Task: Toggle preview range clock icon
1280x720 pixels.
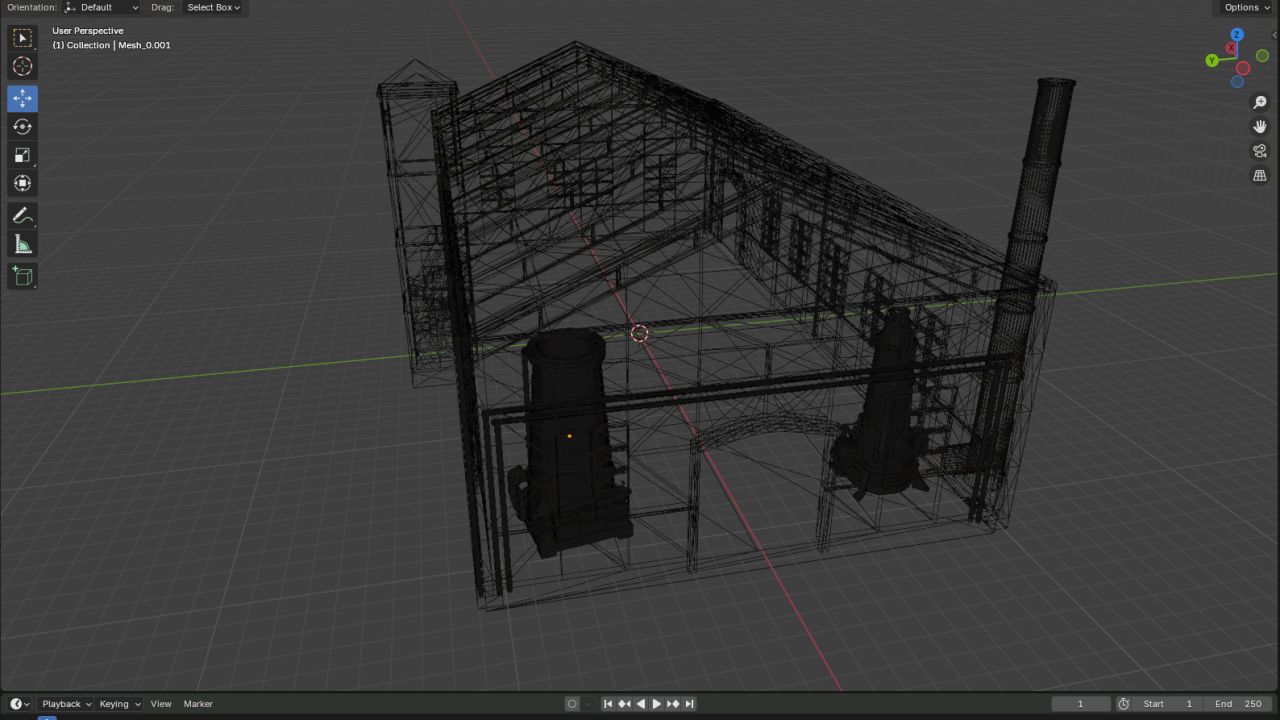Action: (1124, 704)
